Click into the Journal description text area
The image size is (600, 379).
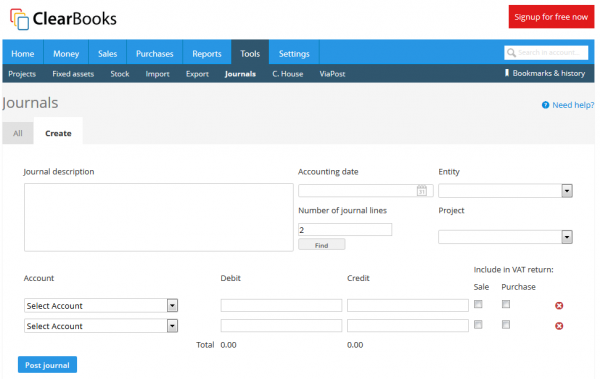click(159, 217)
